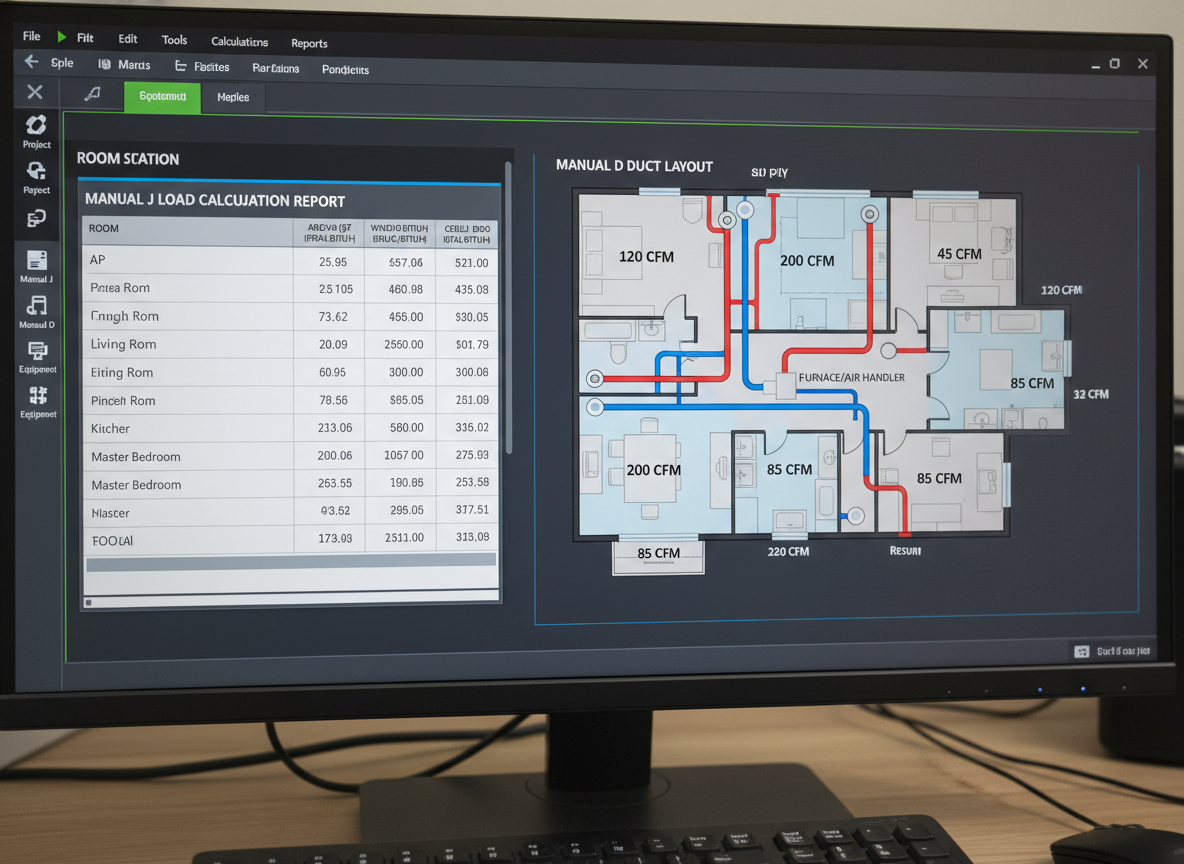Switch to the green Spotemut tab

[x=162, y=97]
